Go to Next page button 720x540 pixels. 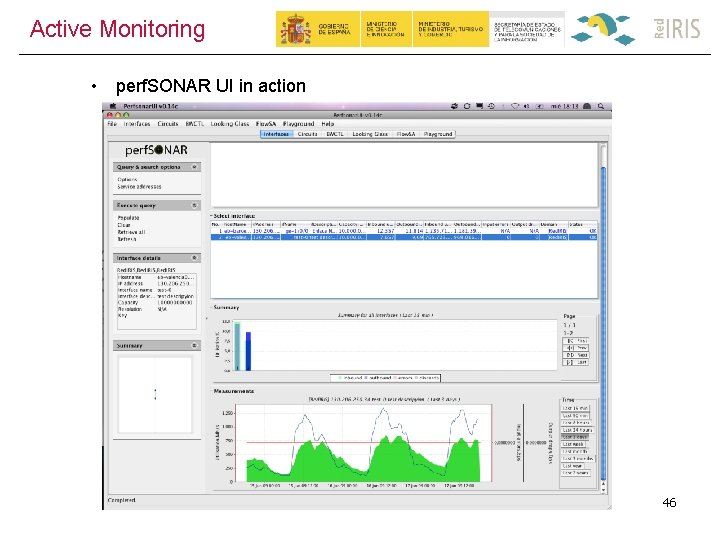(x=576, y=355)
